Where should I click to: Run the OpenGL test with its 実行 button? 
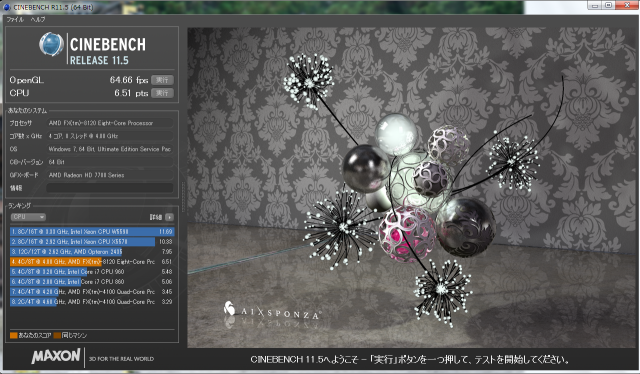point(162,80)
